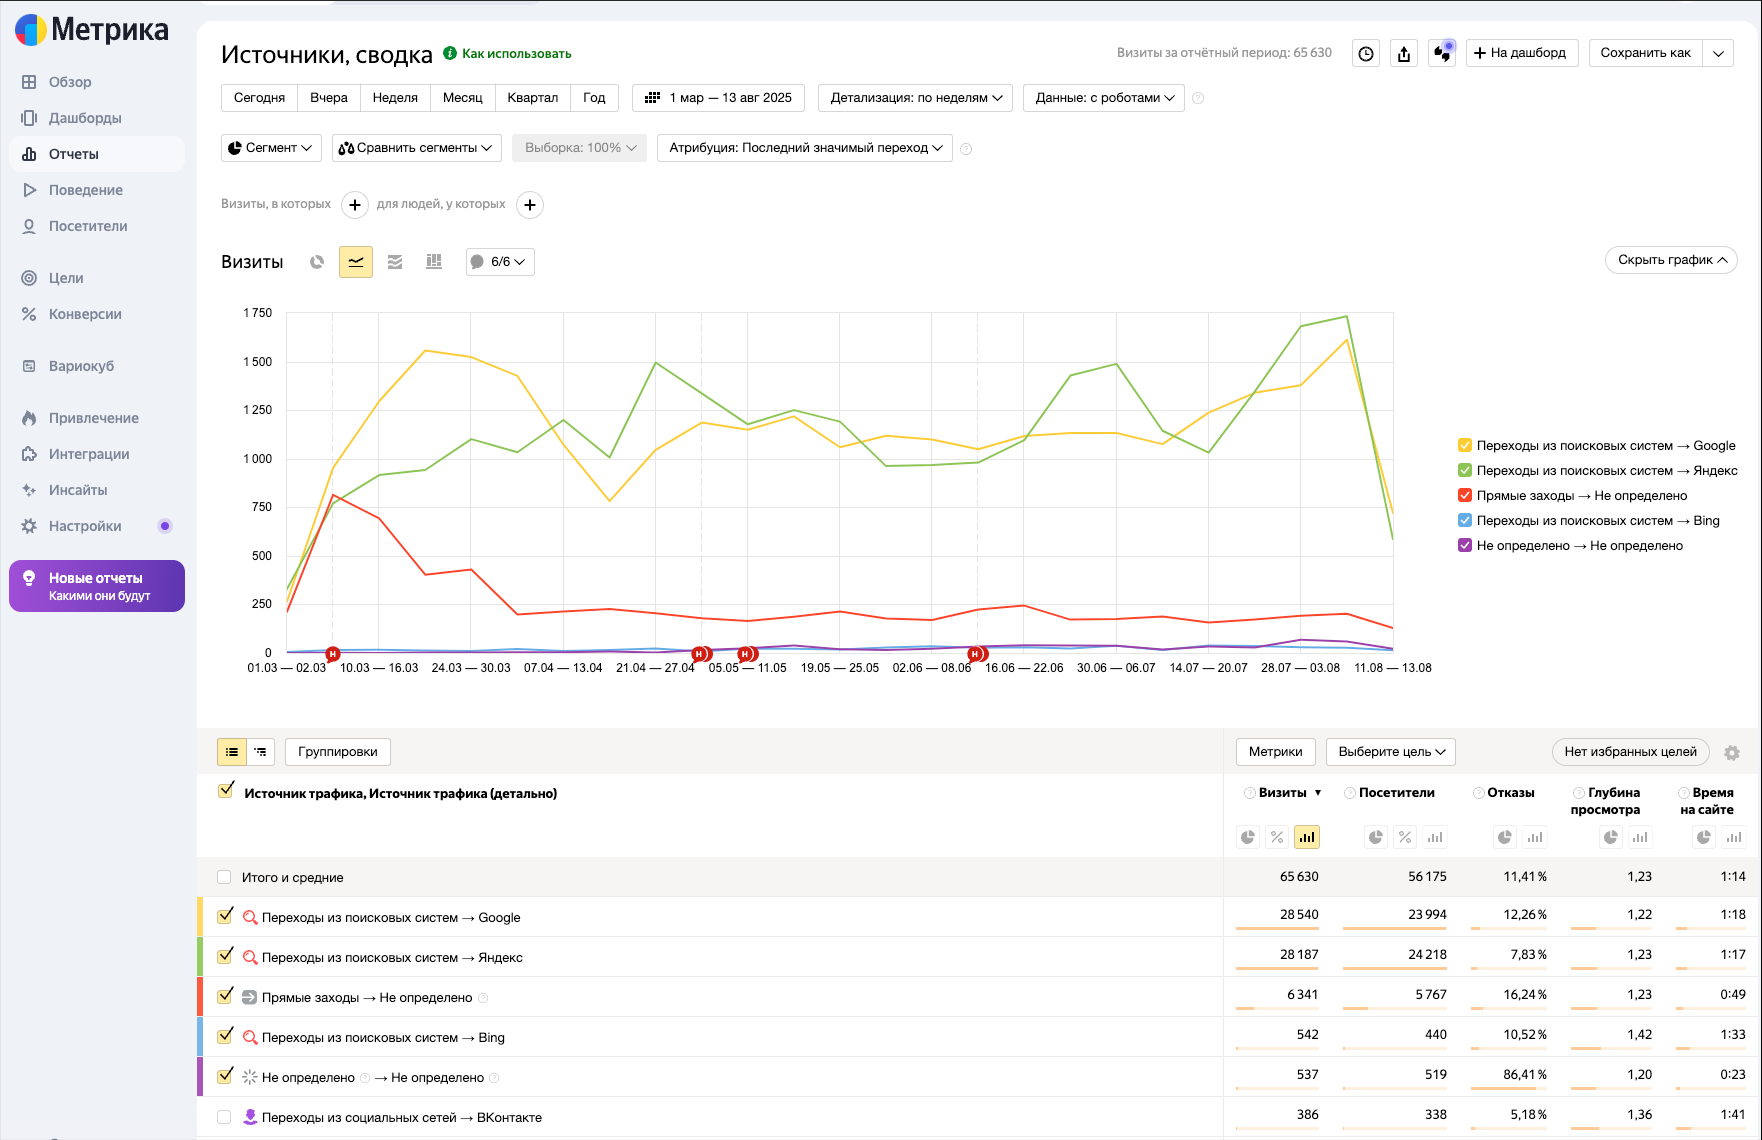Open Сравнить сегменты dropdown

click(416, 148)
